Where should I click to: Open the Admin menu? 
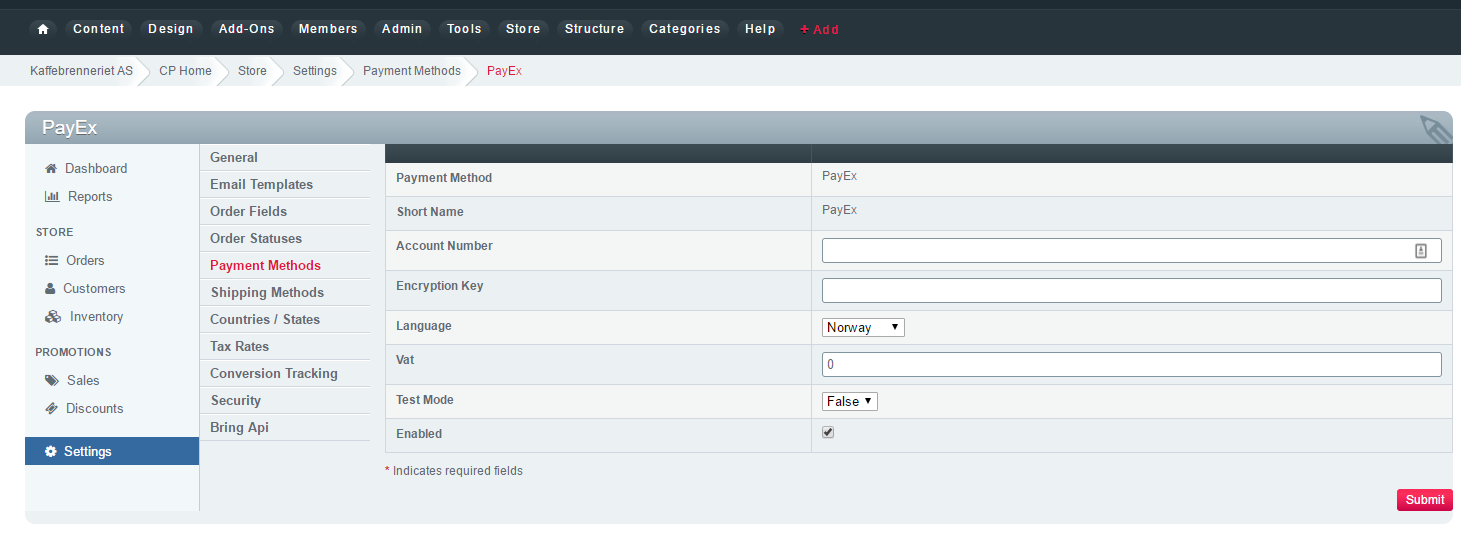(402, 29)
